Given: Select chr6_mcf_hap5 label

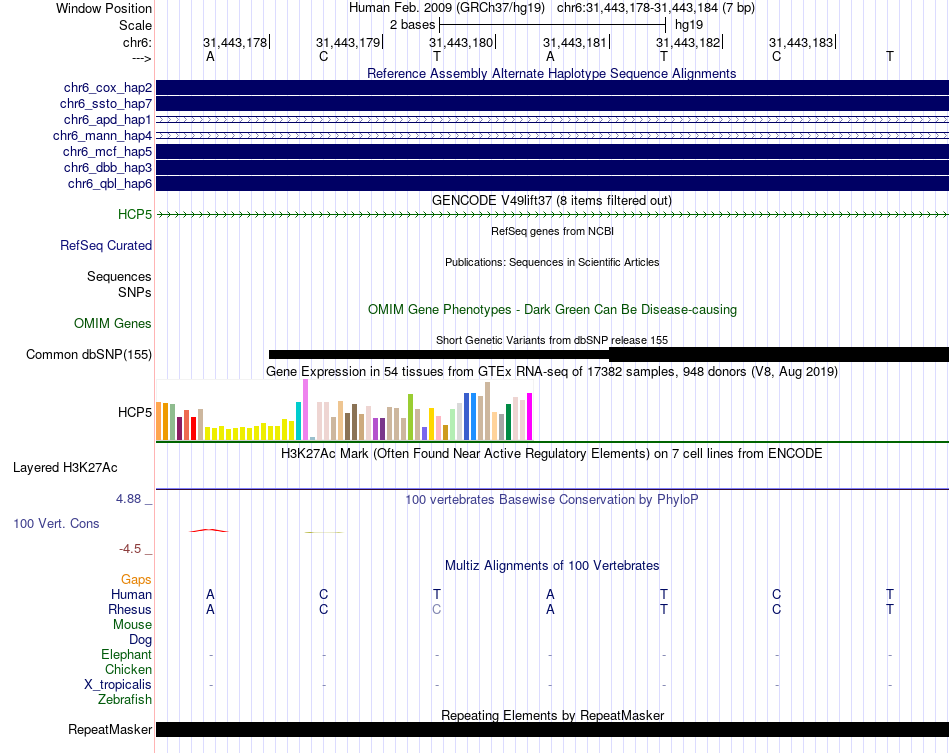Looking at the screenshot, I should point(107,151).
